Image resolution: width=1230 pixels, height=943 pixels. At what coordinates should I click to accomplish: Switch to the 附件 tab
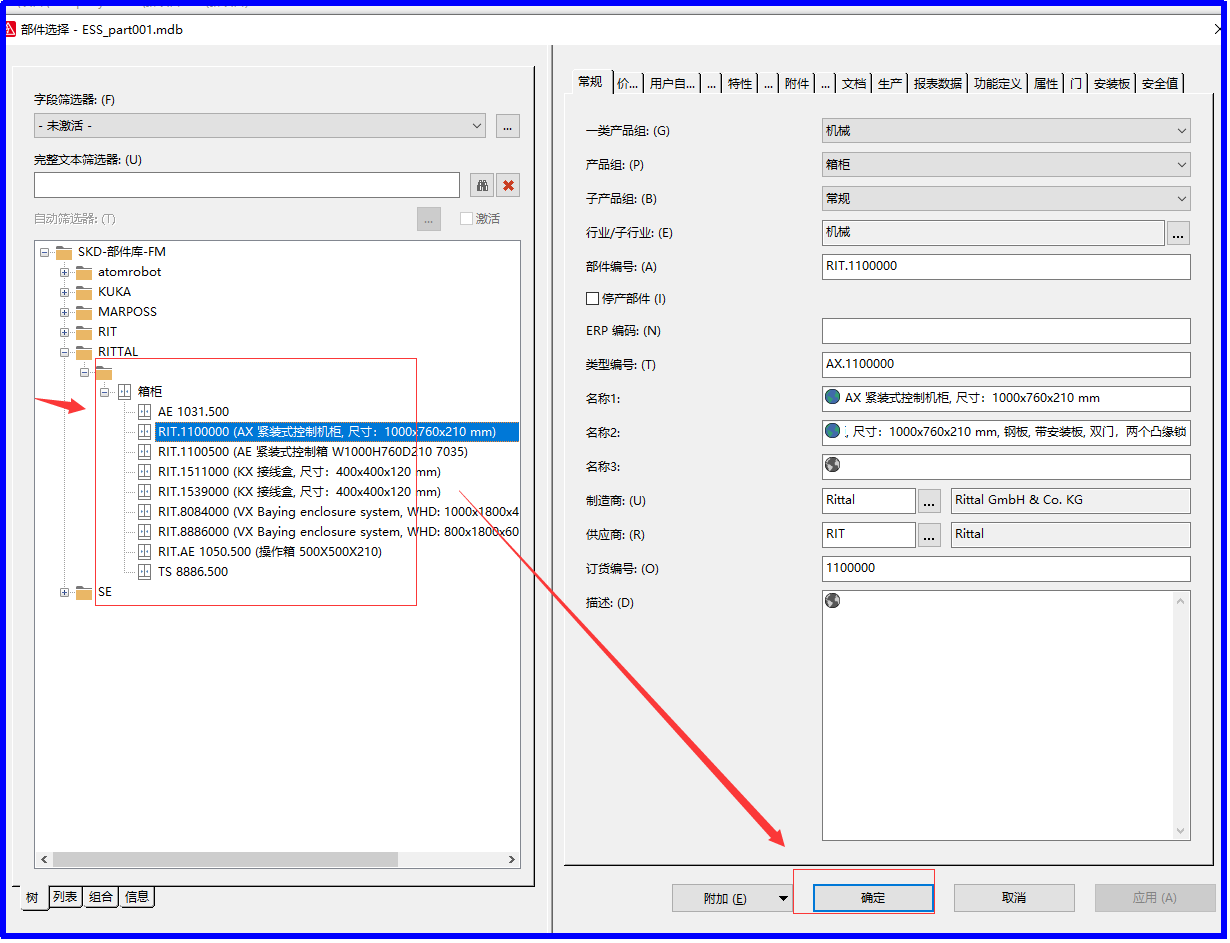[797, 83]
